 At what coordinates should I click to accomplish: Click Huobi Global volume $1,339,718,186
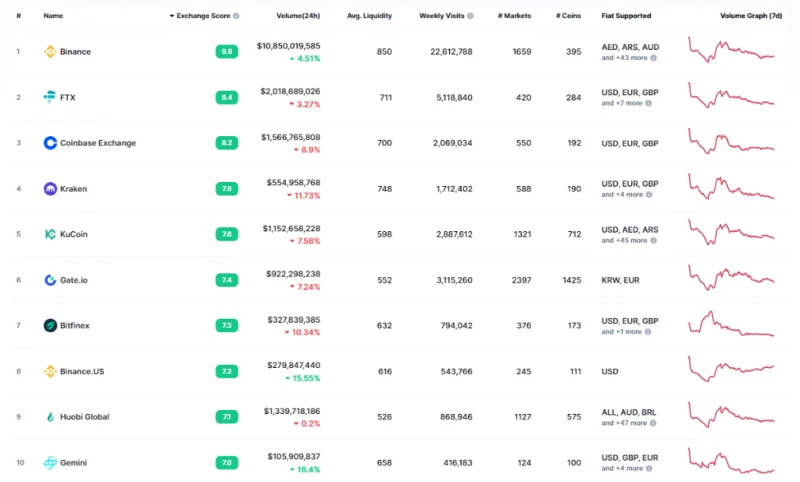292,411
